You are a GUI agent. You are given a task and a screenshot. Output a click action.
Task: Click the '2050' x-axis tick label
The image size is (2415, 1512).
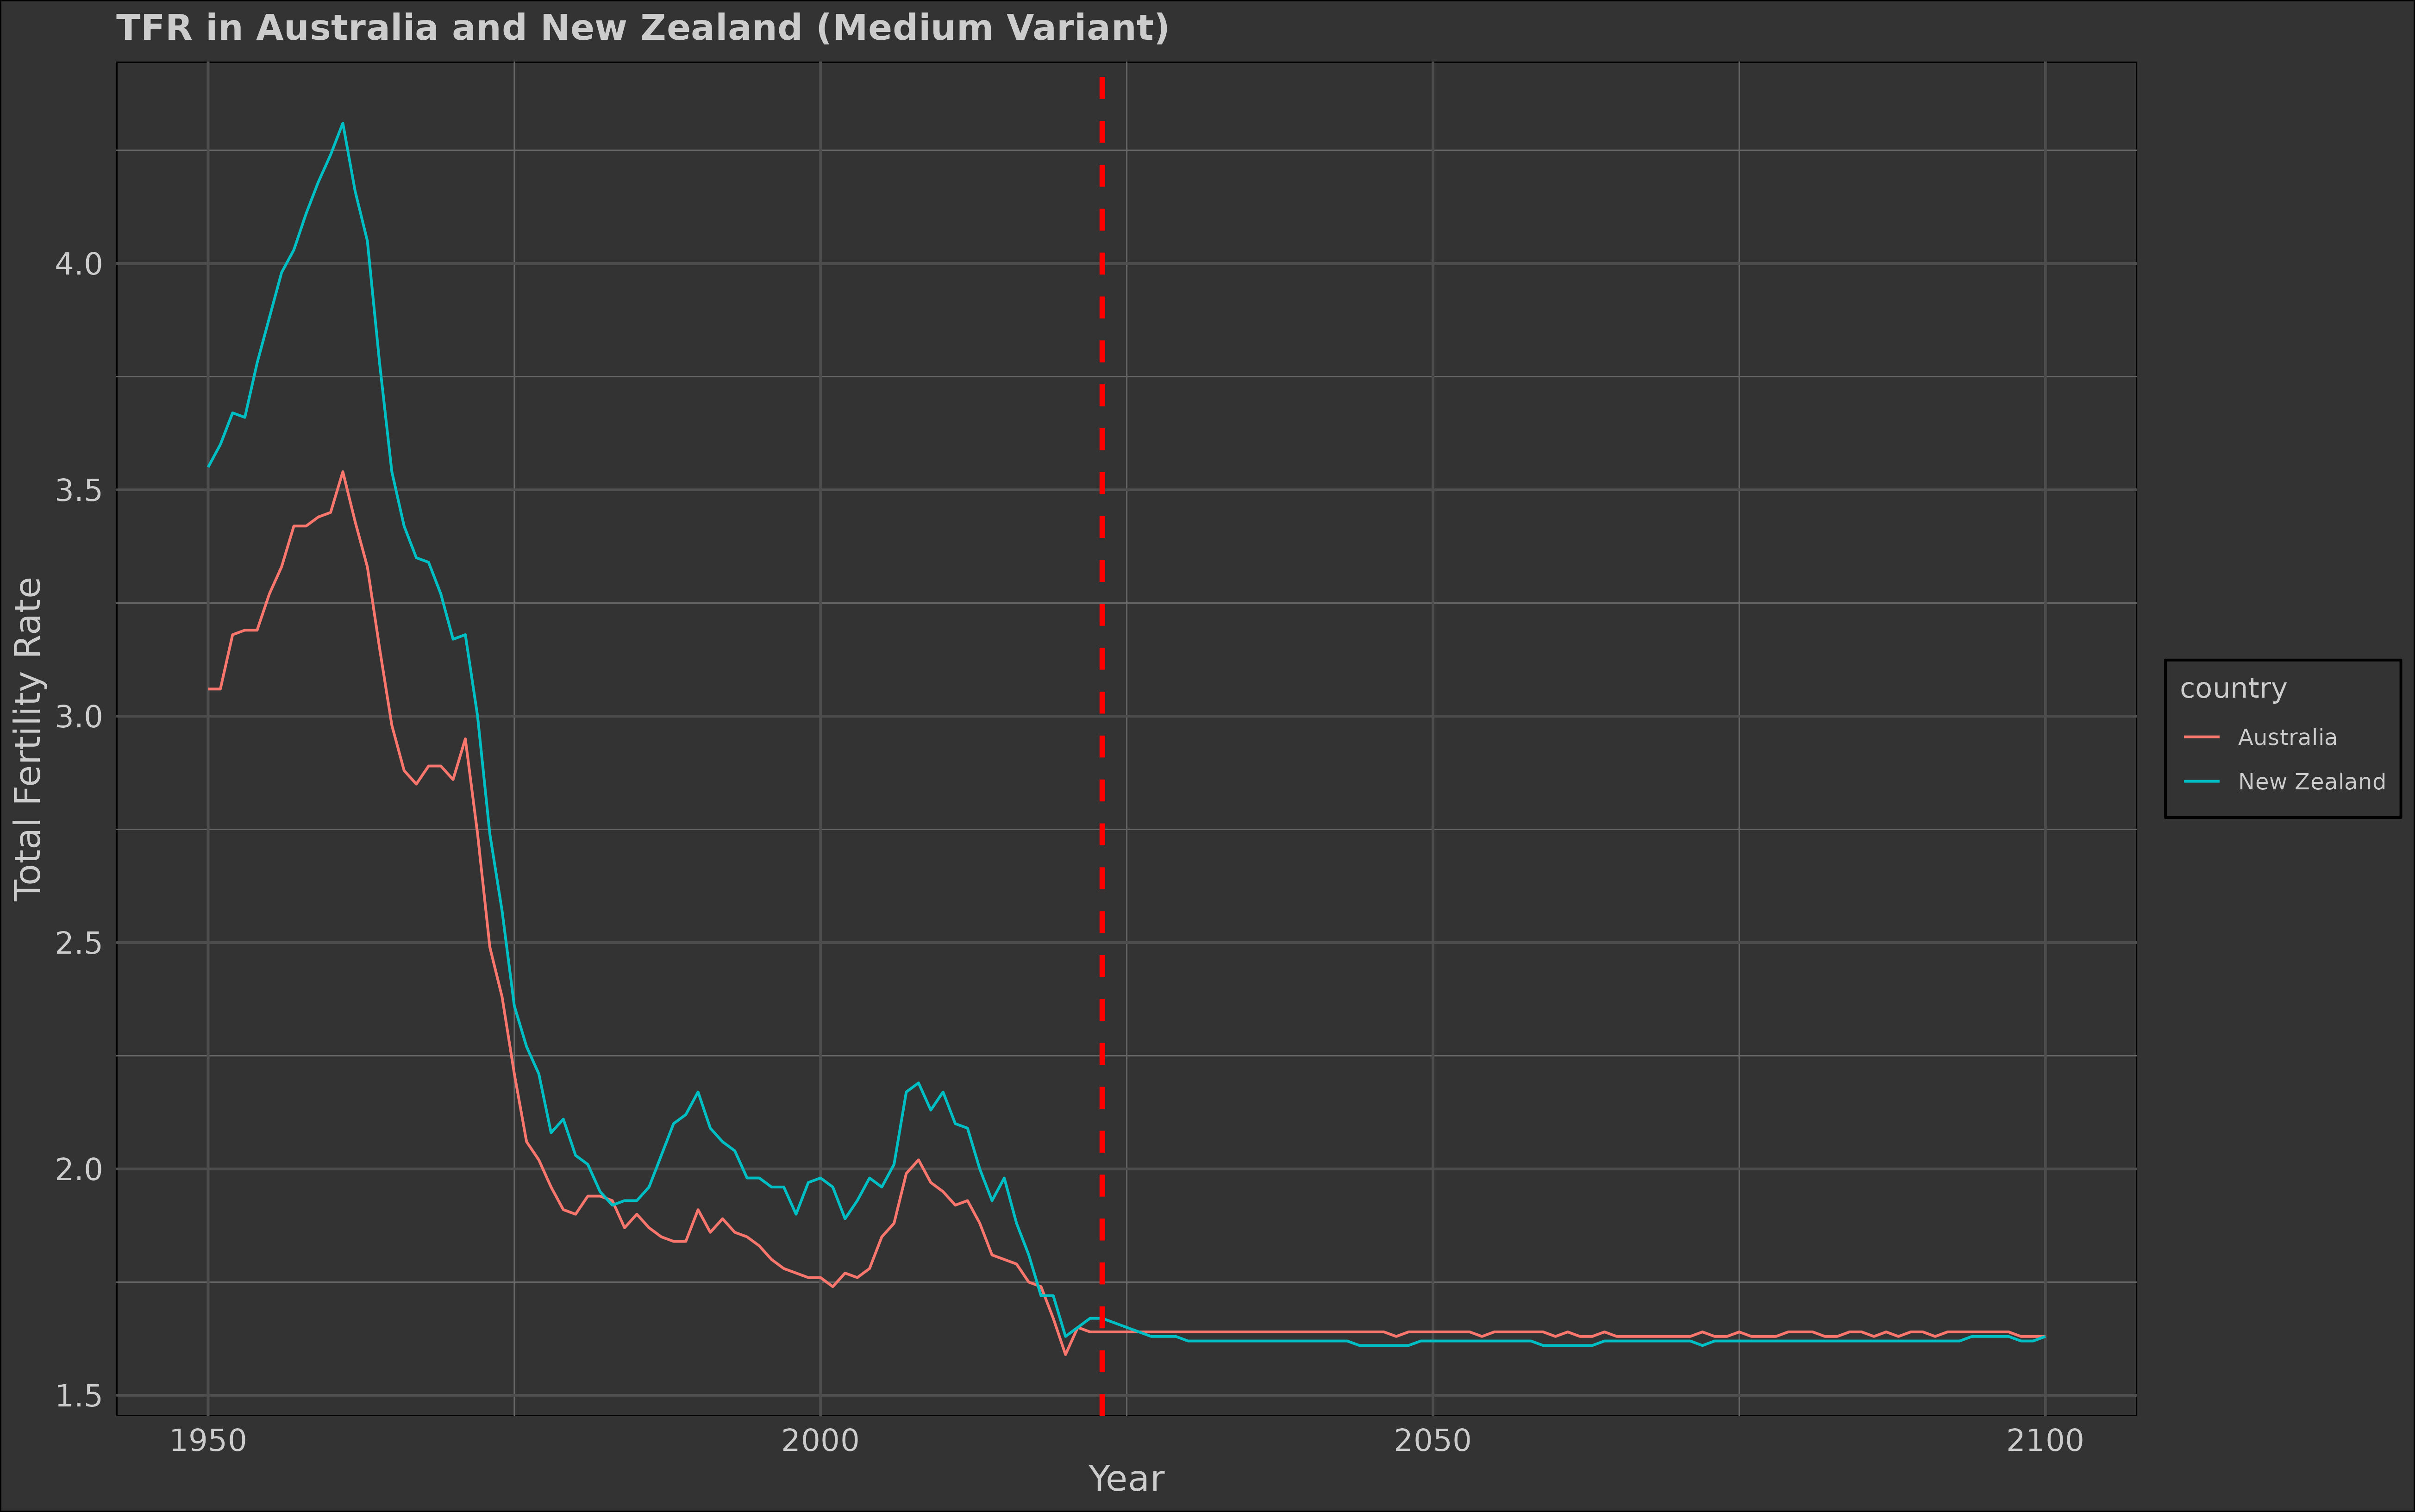click(x=1433, y=1441)
